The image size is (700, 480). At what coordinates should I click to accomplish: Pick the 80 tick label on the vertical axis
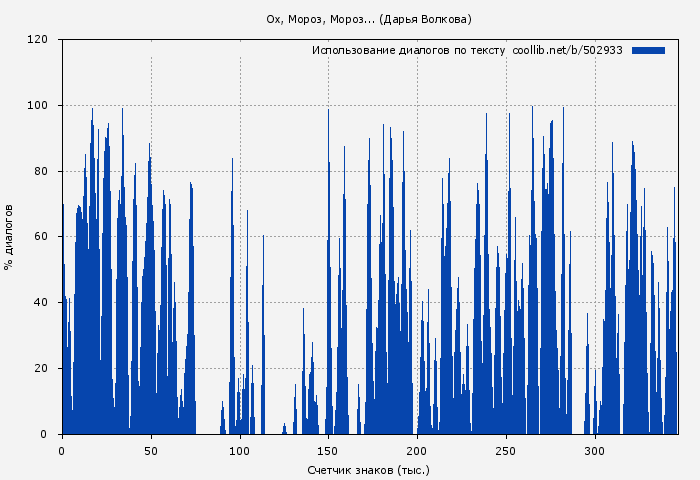point(41,171)
